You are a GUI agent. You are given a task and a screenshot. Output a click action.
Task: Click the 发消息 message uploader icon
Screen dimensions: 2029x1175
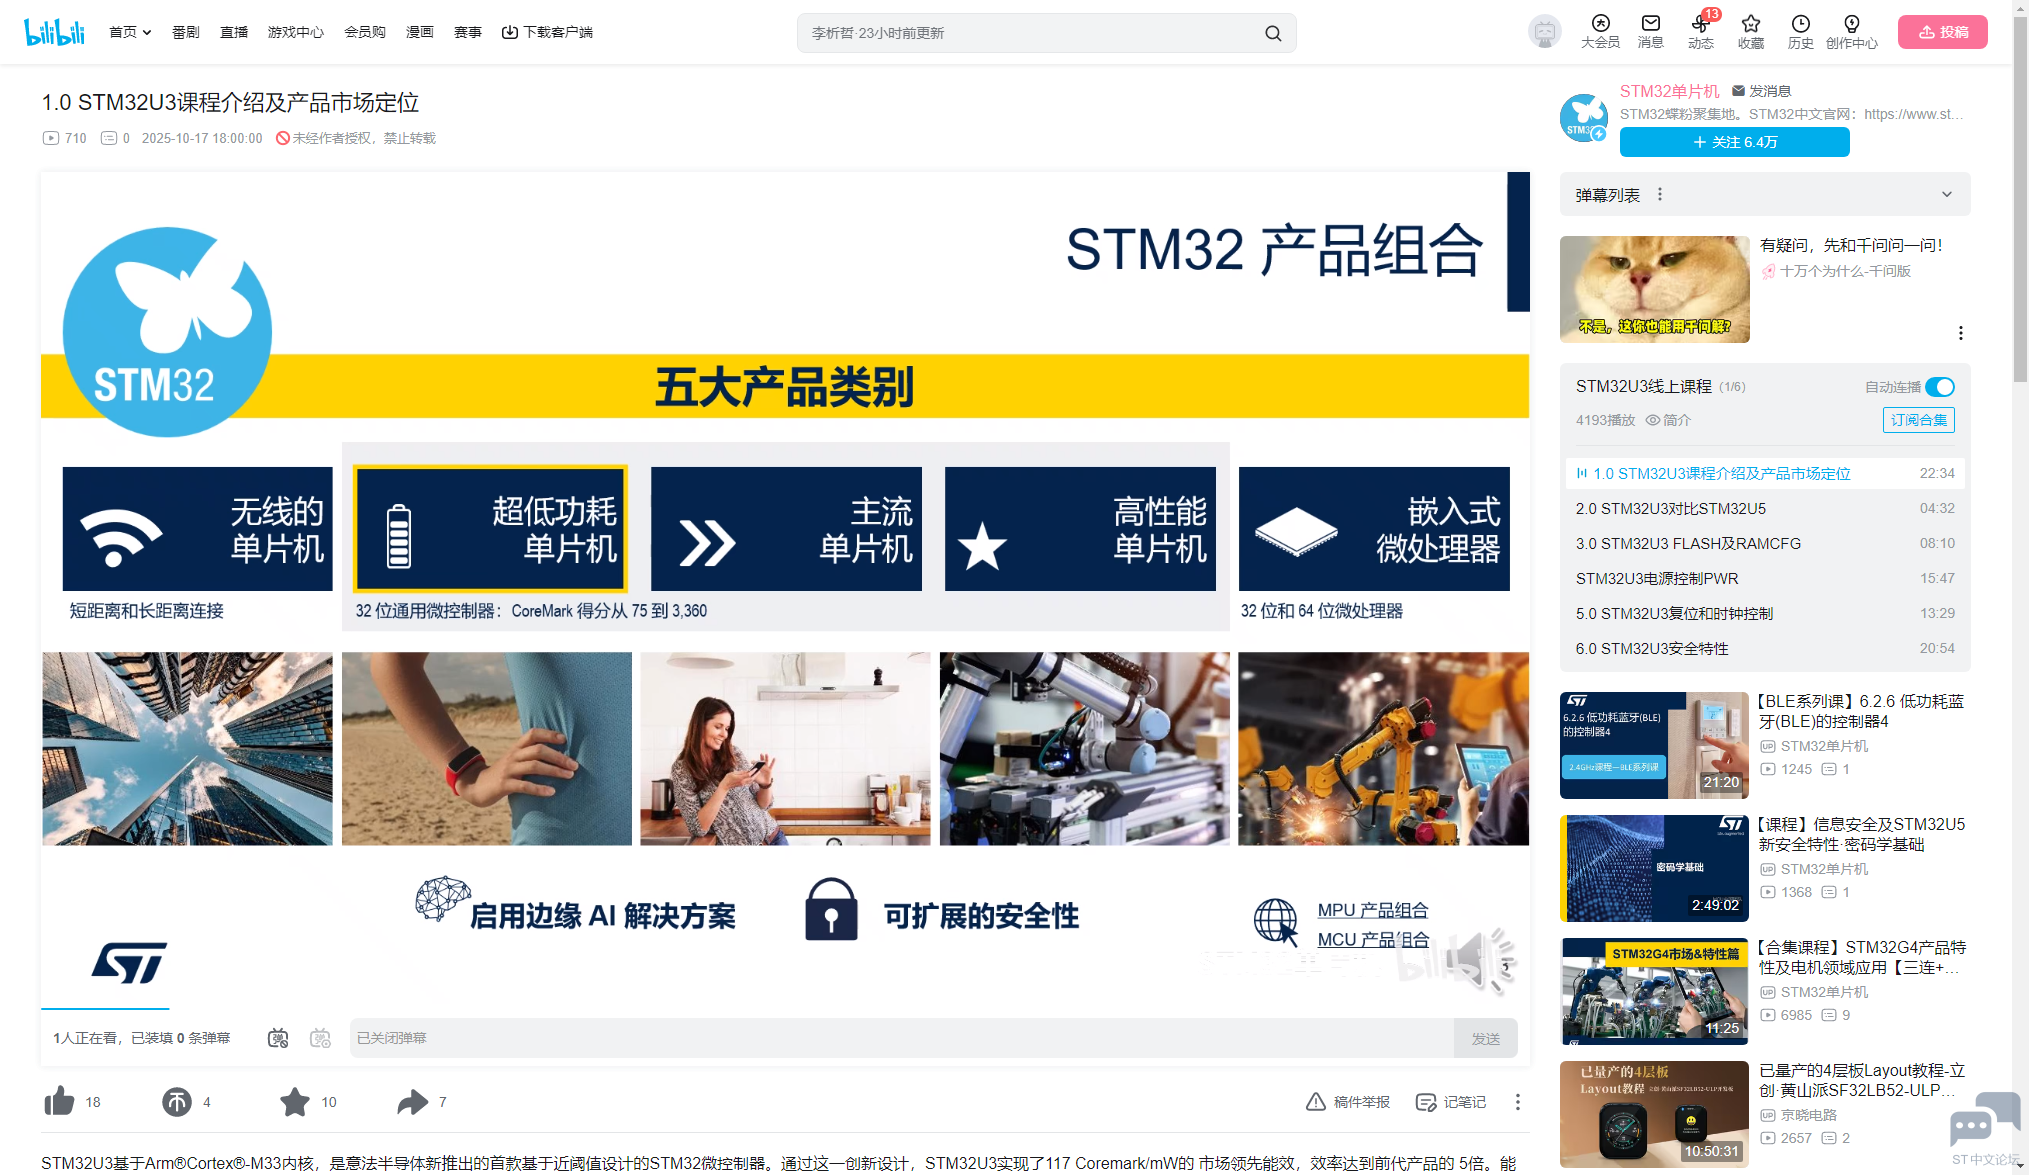click(x=1738, y=91)
